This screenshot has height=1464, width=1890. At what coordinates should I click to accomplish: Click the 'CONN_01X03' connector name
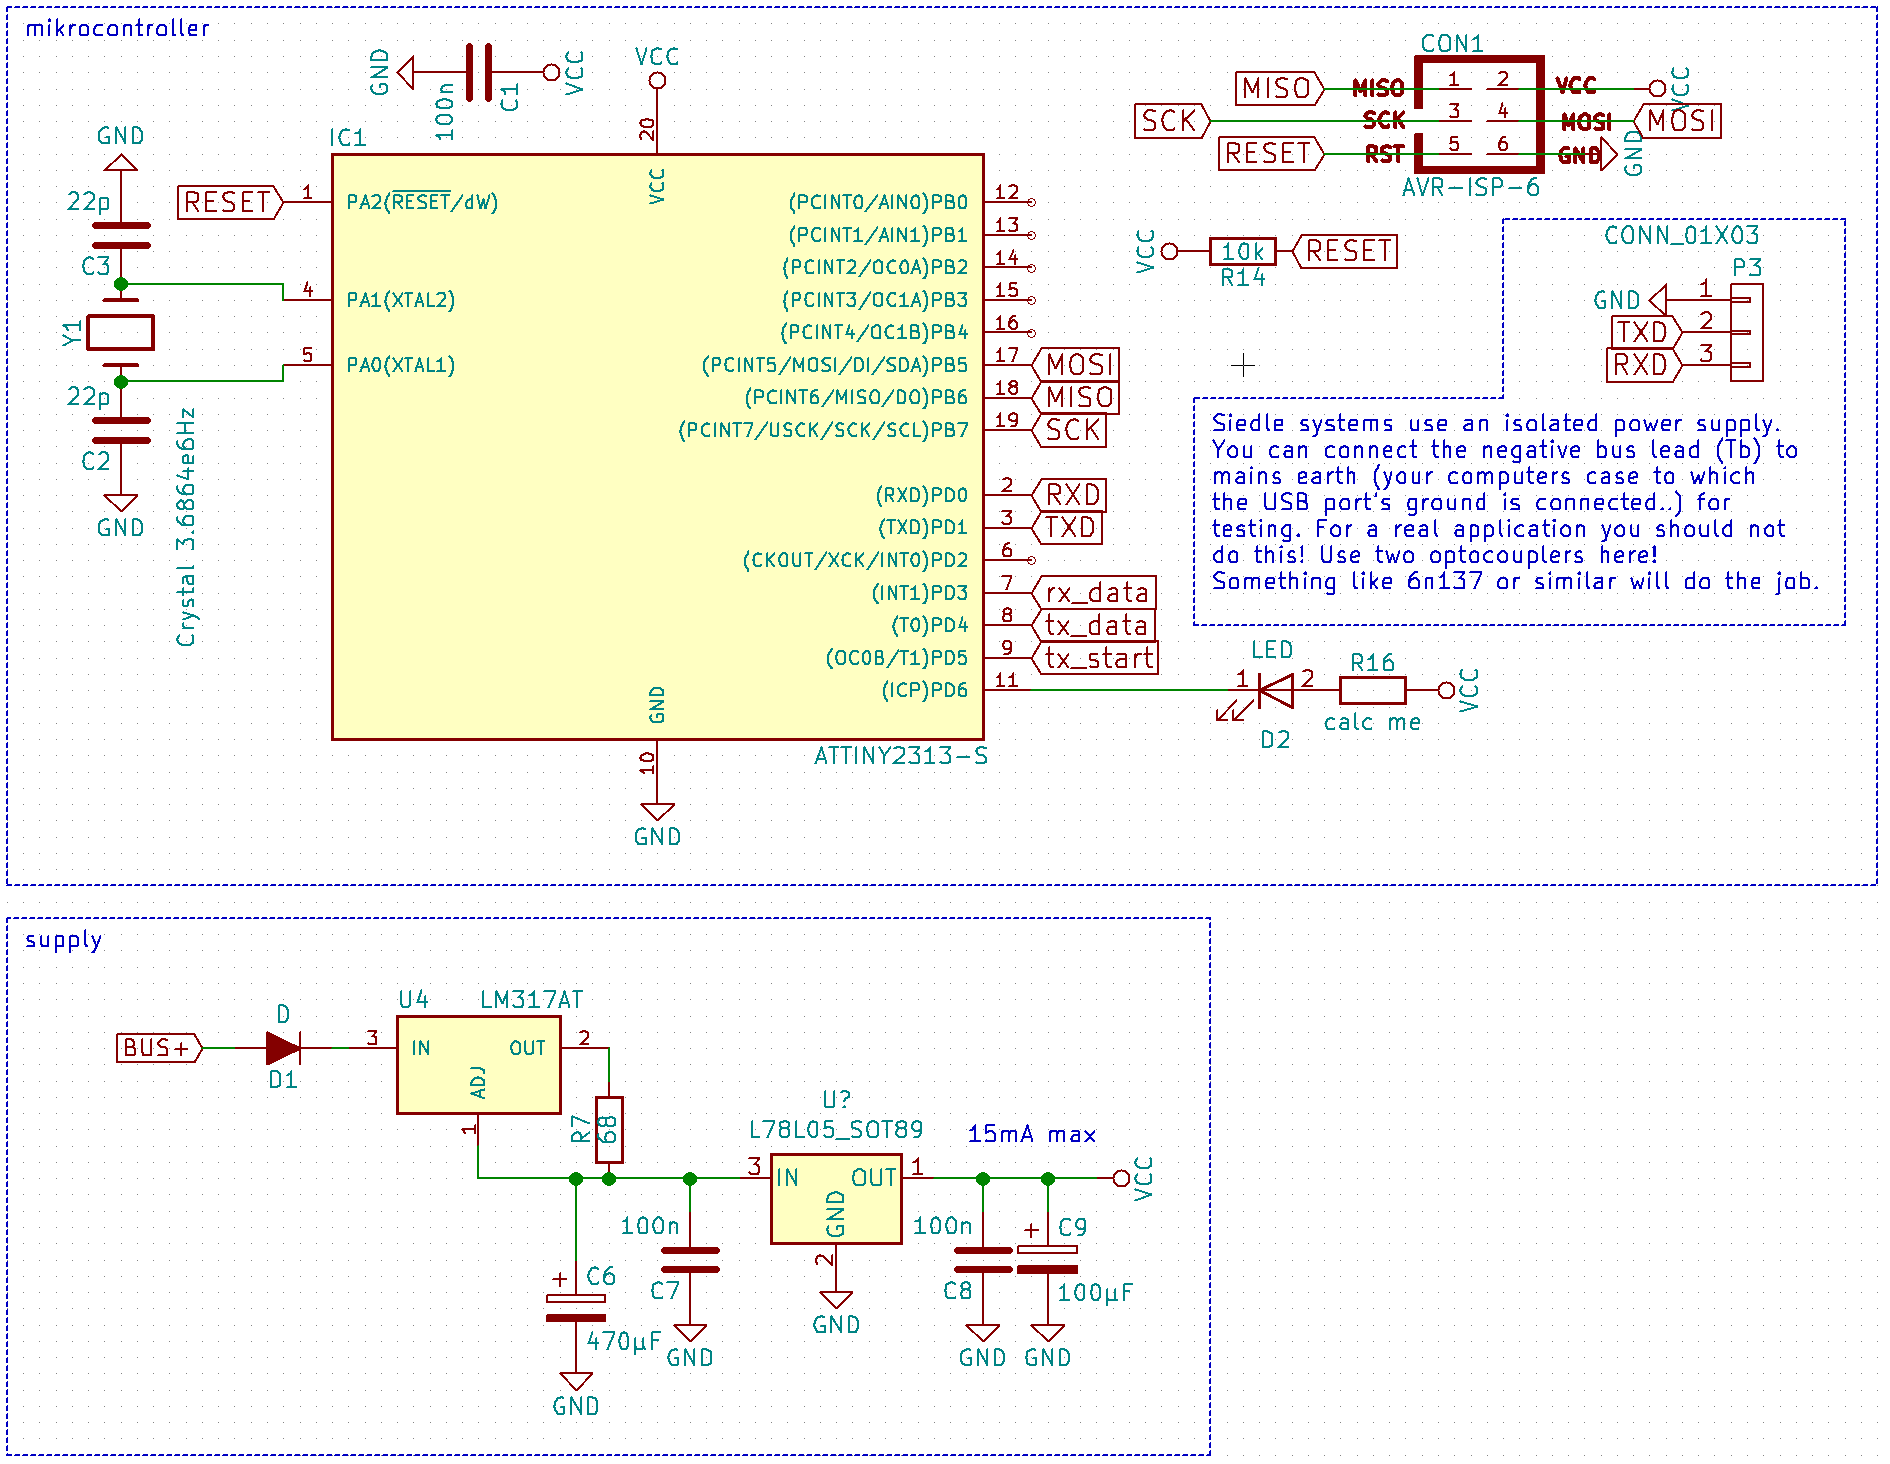tap(1681, 235)
